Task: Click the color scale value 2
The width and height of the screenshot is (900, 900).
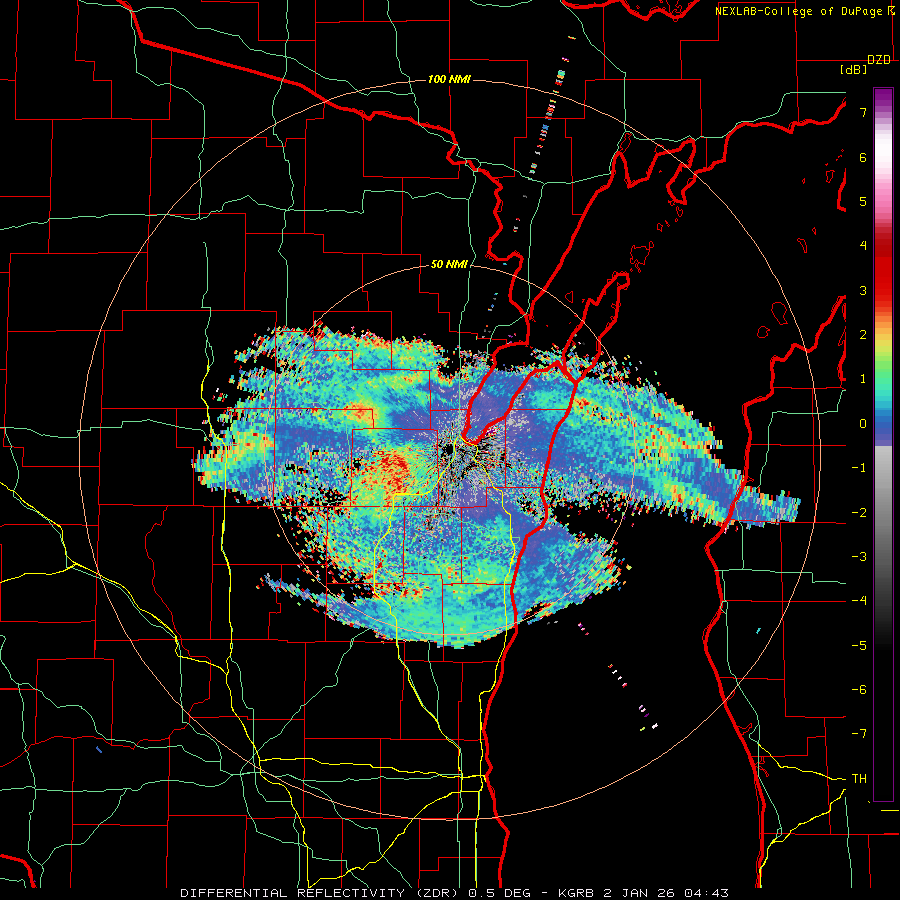Action: click(863, 335)
